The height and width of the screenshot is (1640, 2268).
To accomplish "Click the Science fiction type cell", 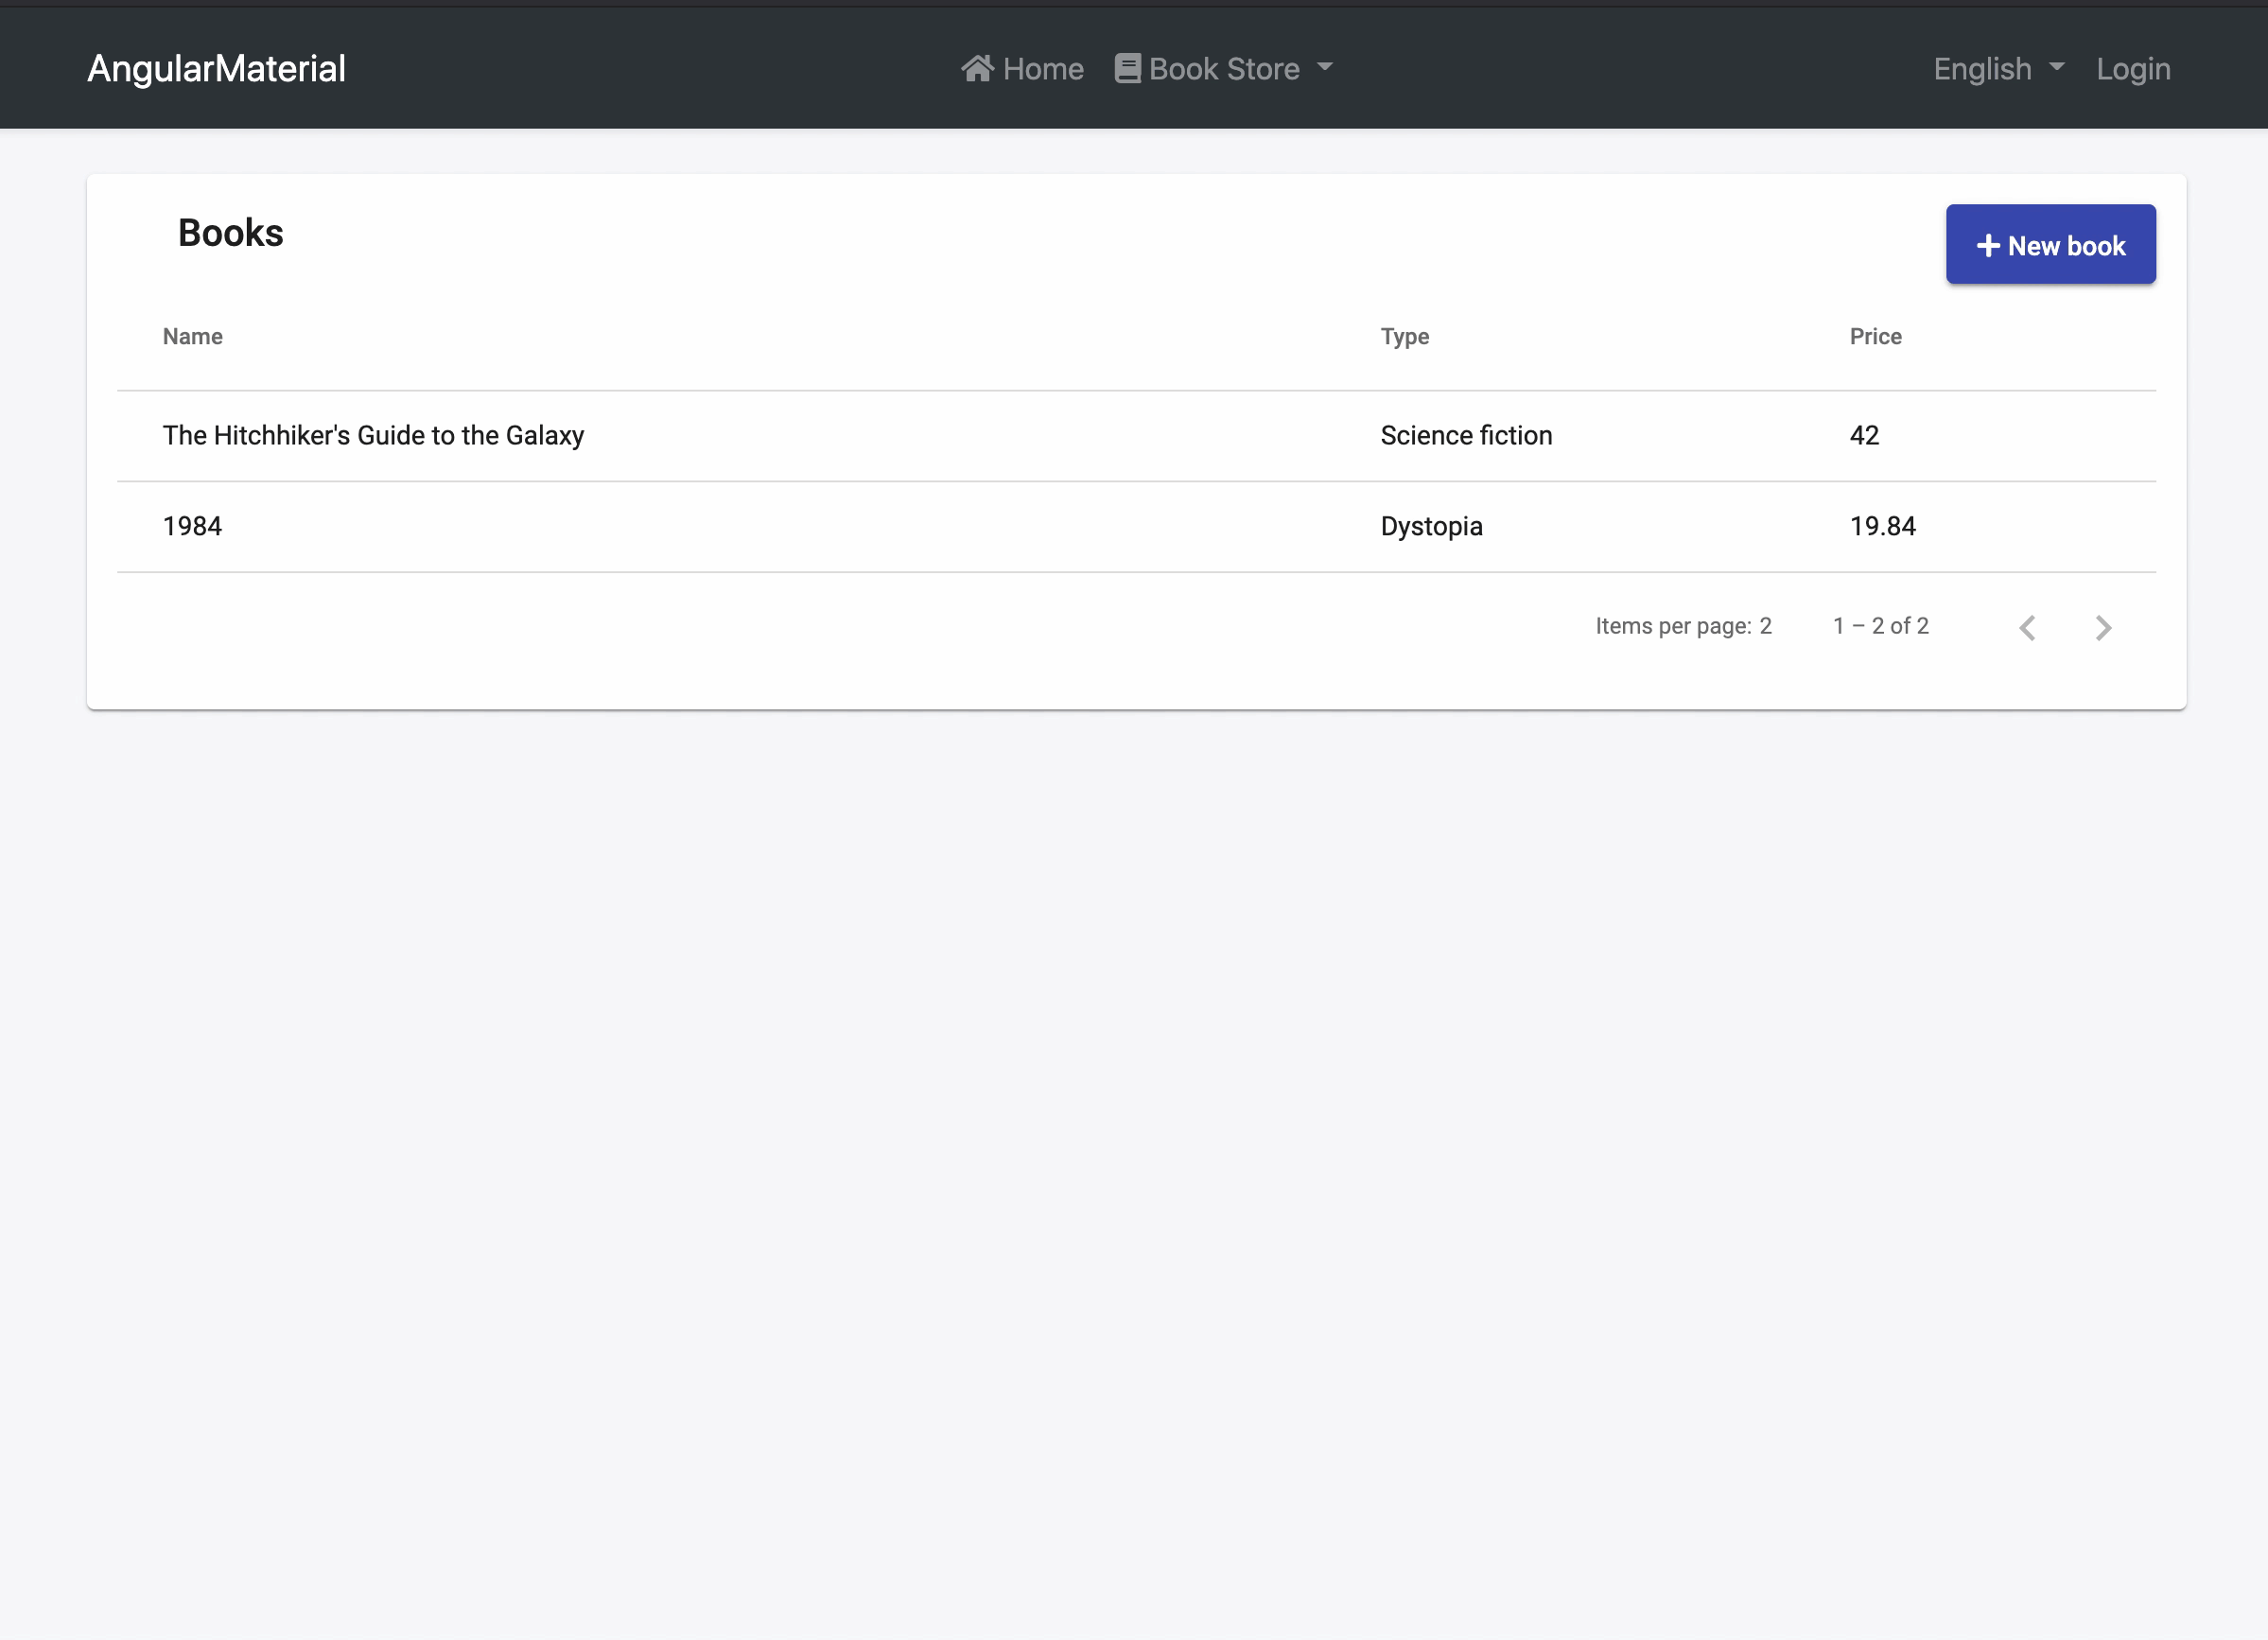I will click(x=1466, y=436).
